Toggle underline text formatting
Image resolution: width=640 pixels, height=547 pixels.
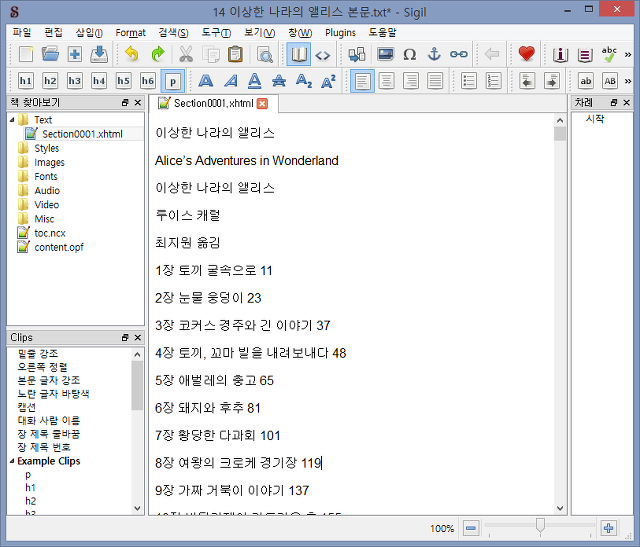click(x=255, y=81)
